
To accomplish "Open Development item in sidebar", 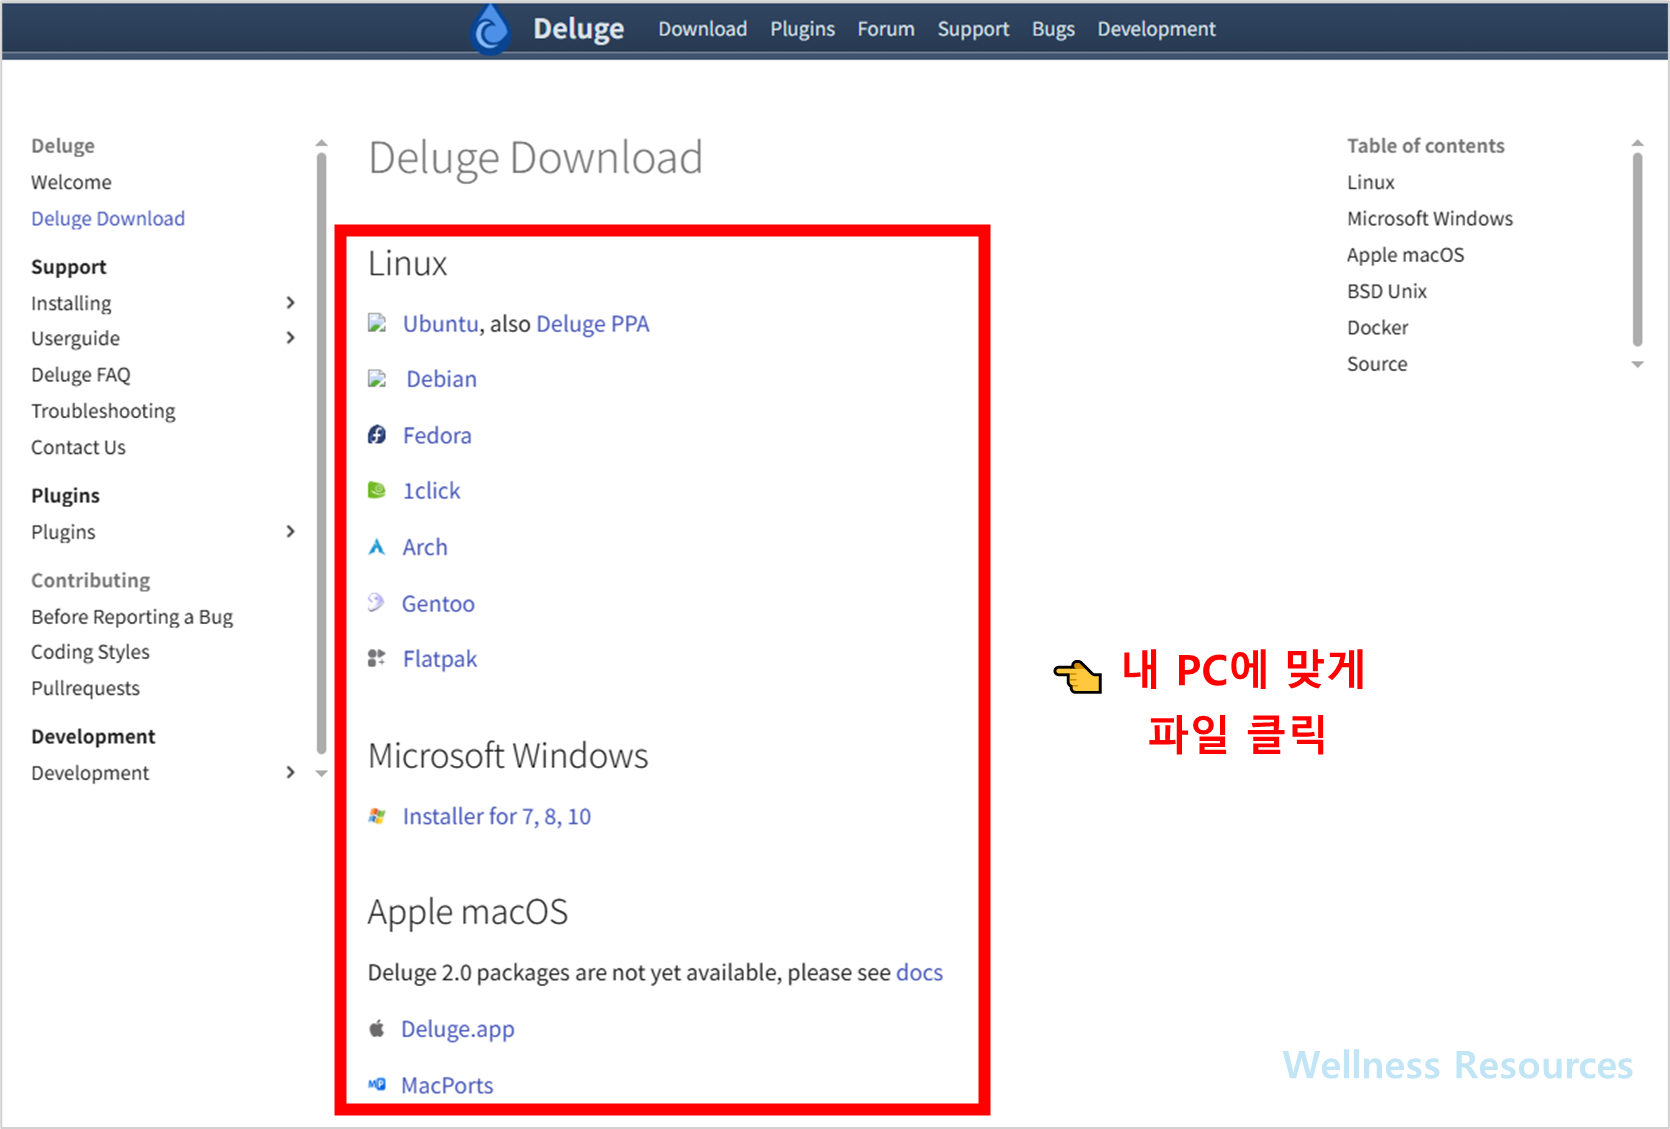I will pyautogui.click(x=90, y=772).
